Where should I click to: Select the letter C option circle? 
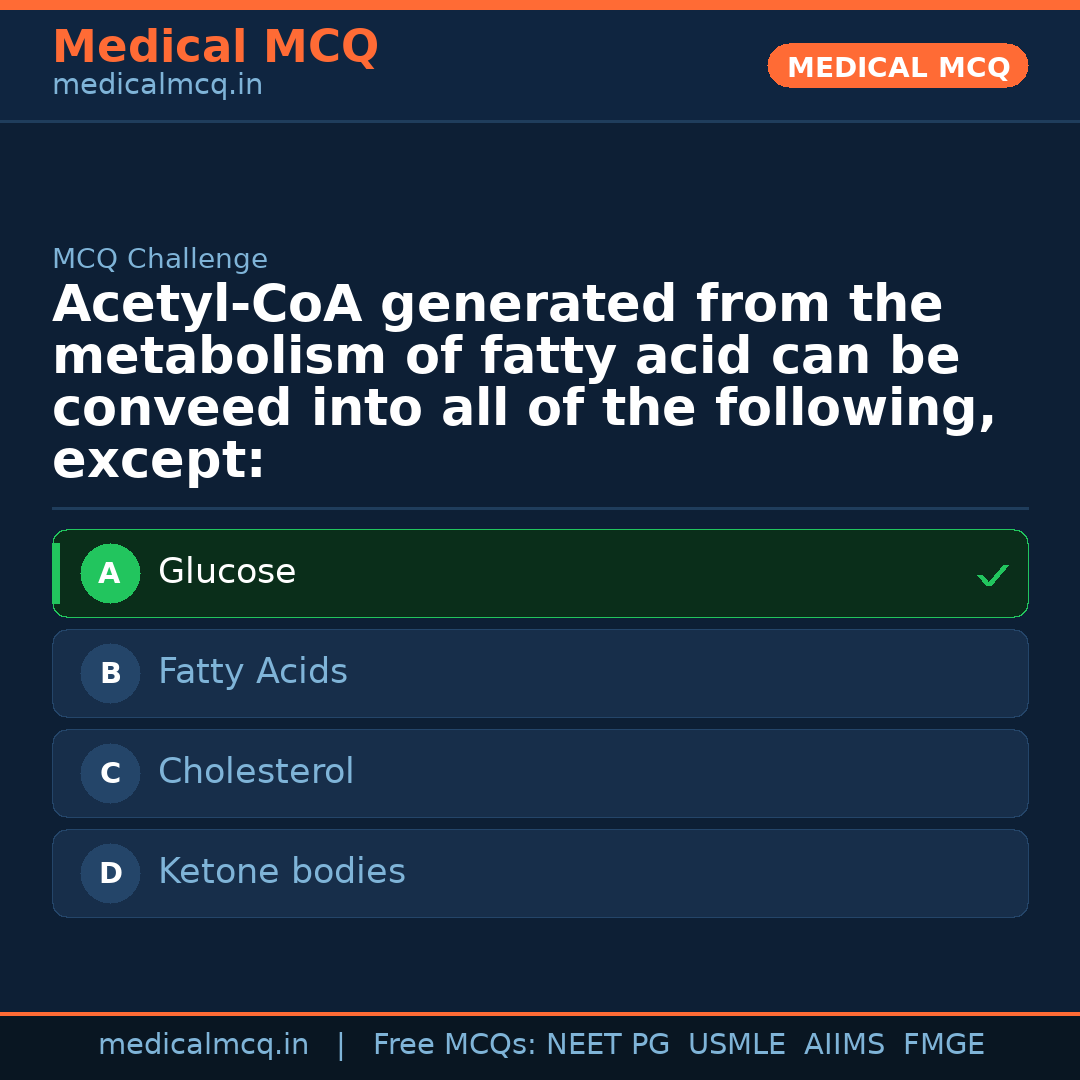click(x=110, y=774)
